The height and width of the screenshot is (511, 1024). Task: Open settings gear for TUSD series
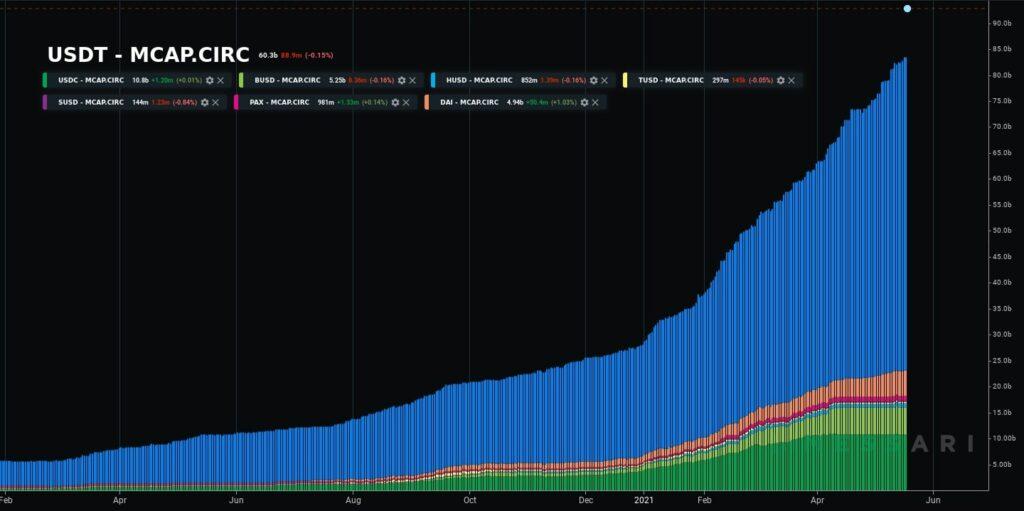click(780, 80)
